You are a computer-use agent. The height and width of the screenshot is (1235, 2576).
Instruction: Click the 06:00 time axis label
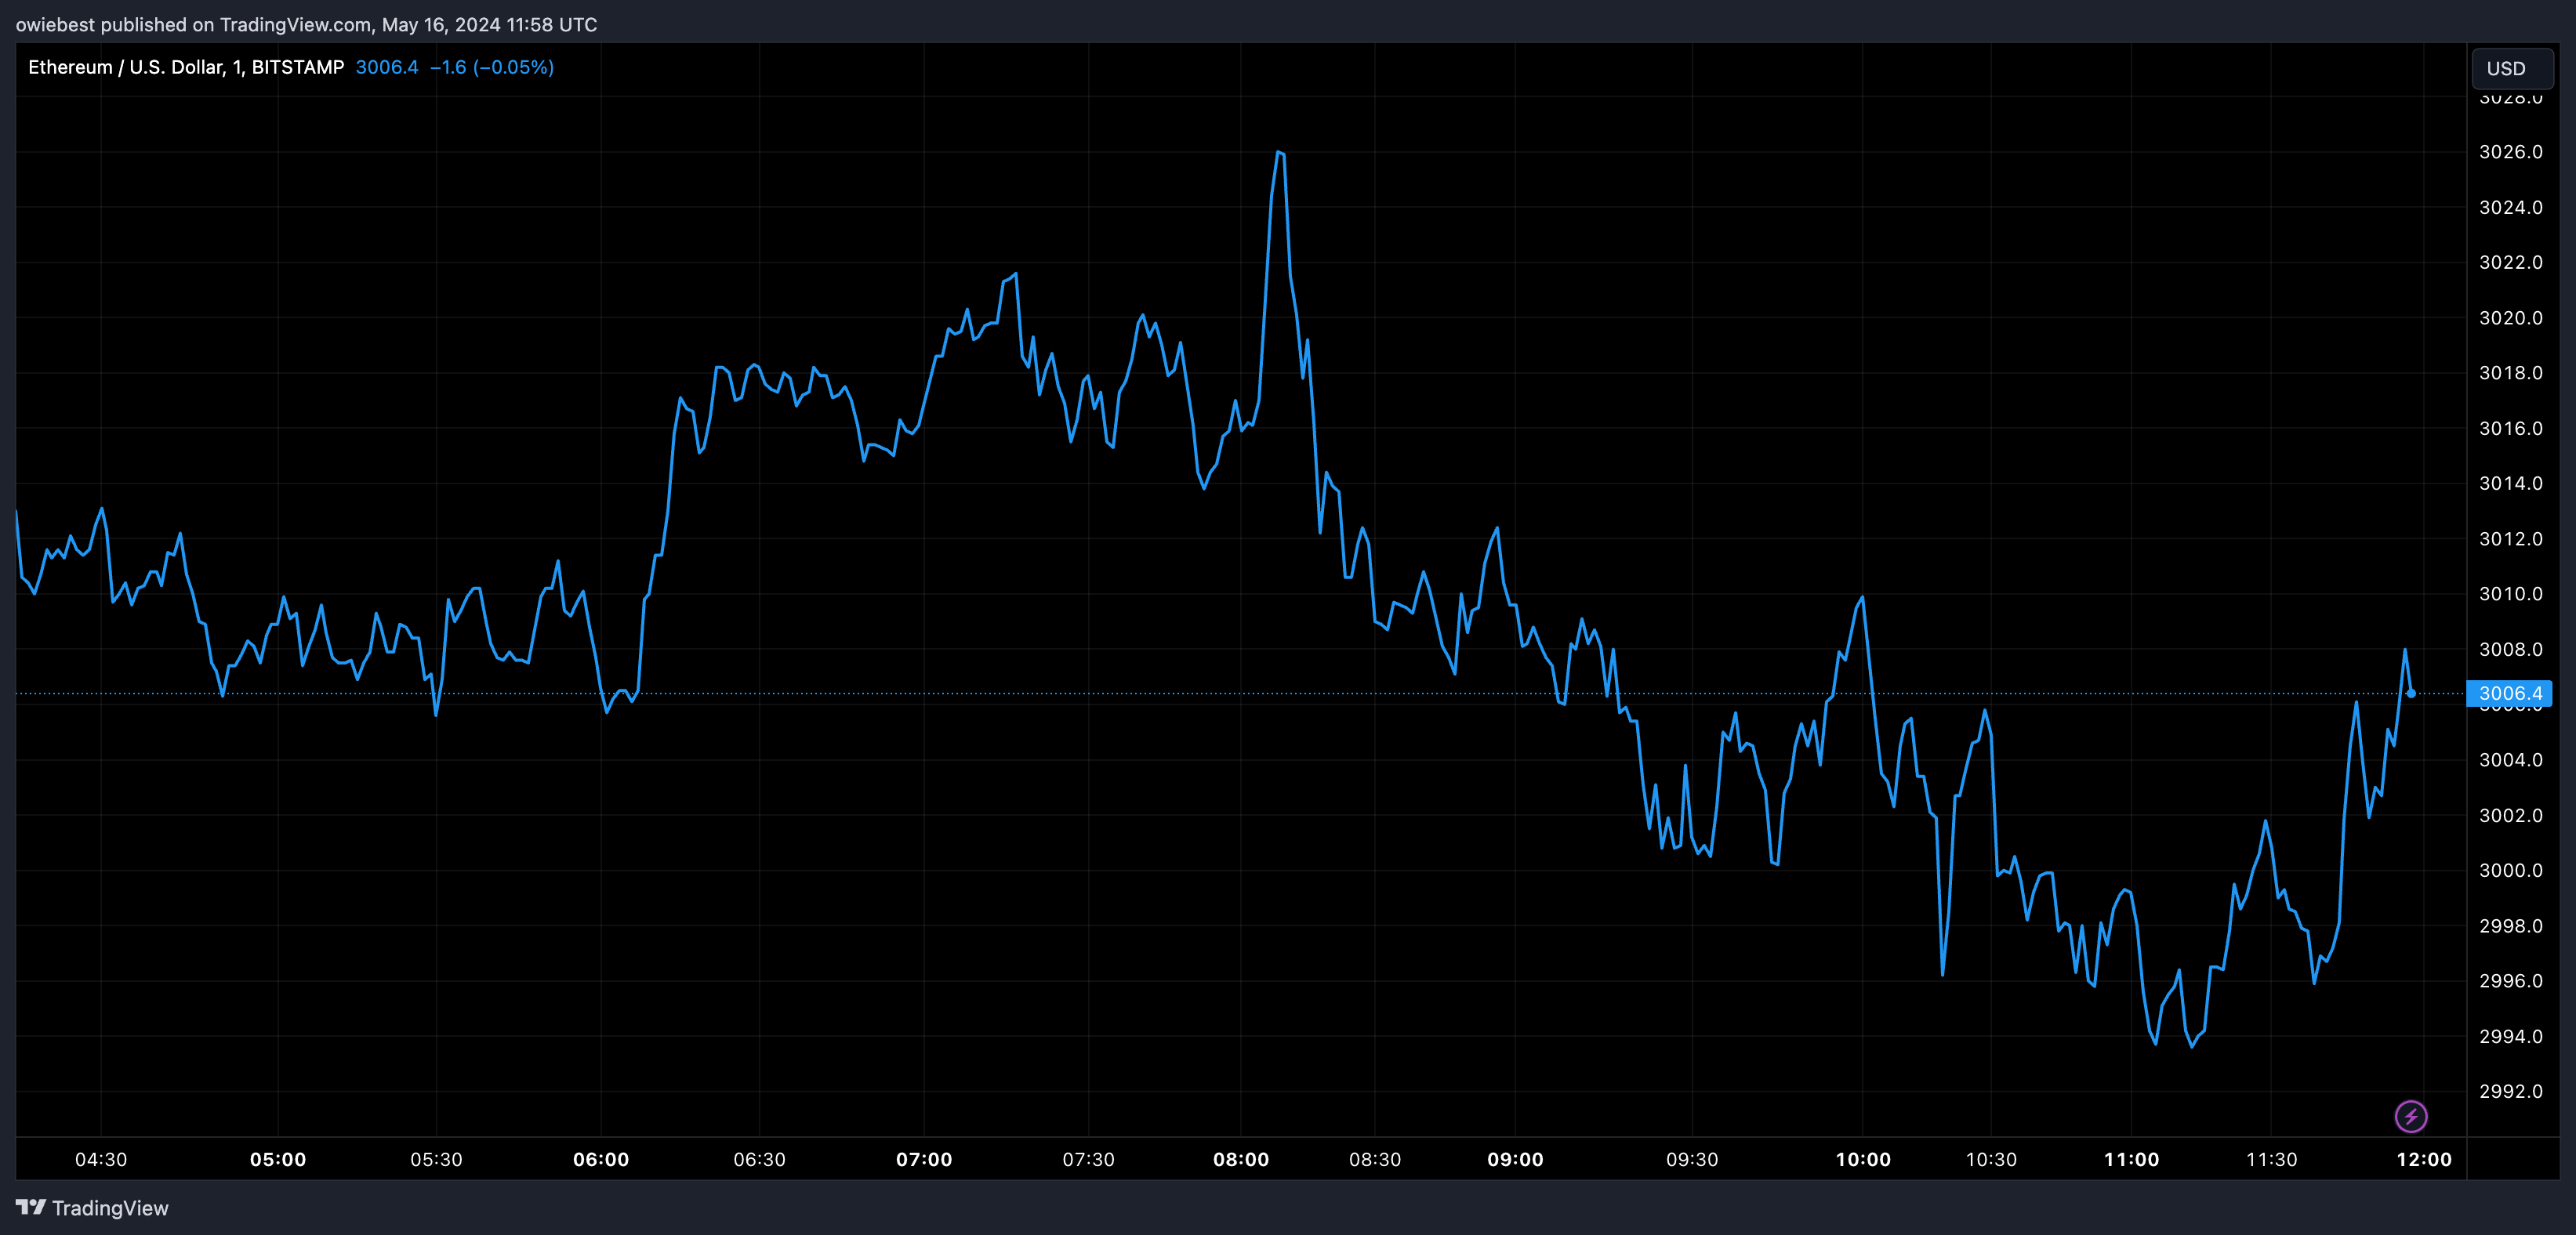click(600, 1159)
